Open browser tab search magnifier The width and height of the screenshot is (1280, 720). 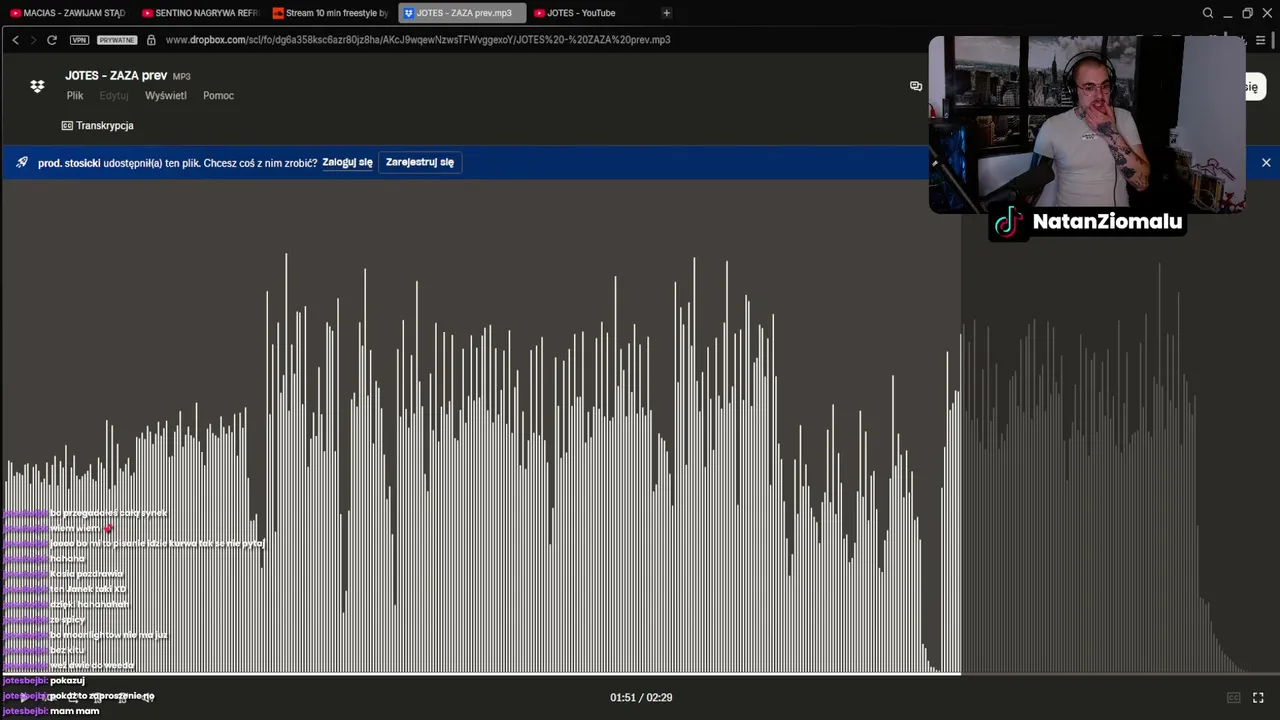(x=1207, y=13)
